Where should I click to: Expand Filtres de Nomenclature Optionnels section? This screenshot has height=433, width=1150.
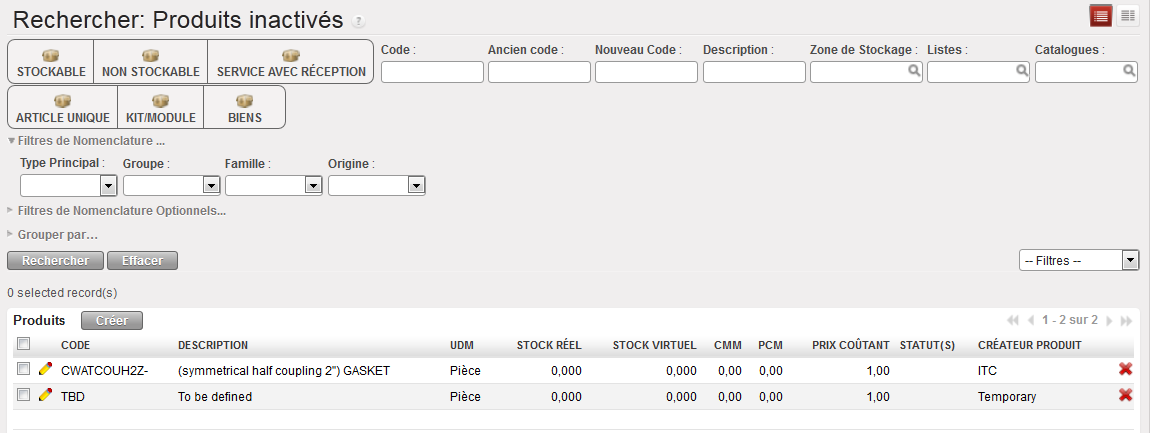click(x=120, y=211)
